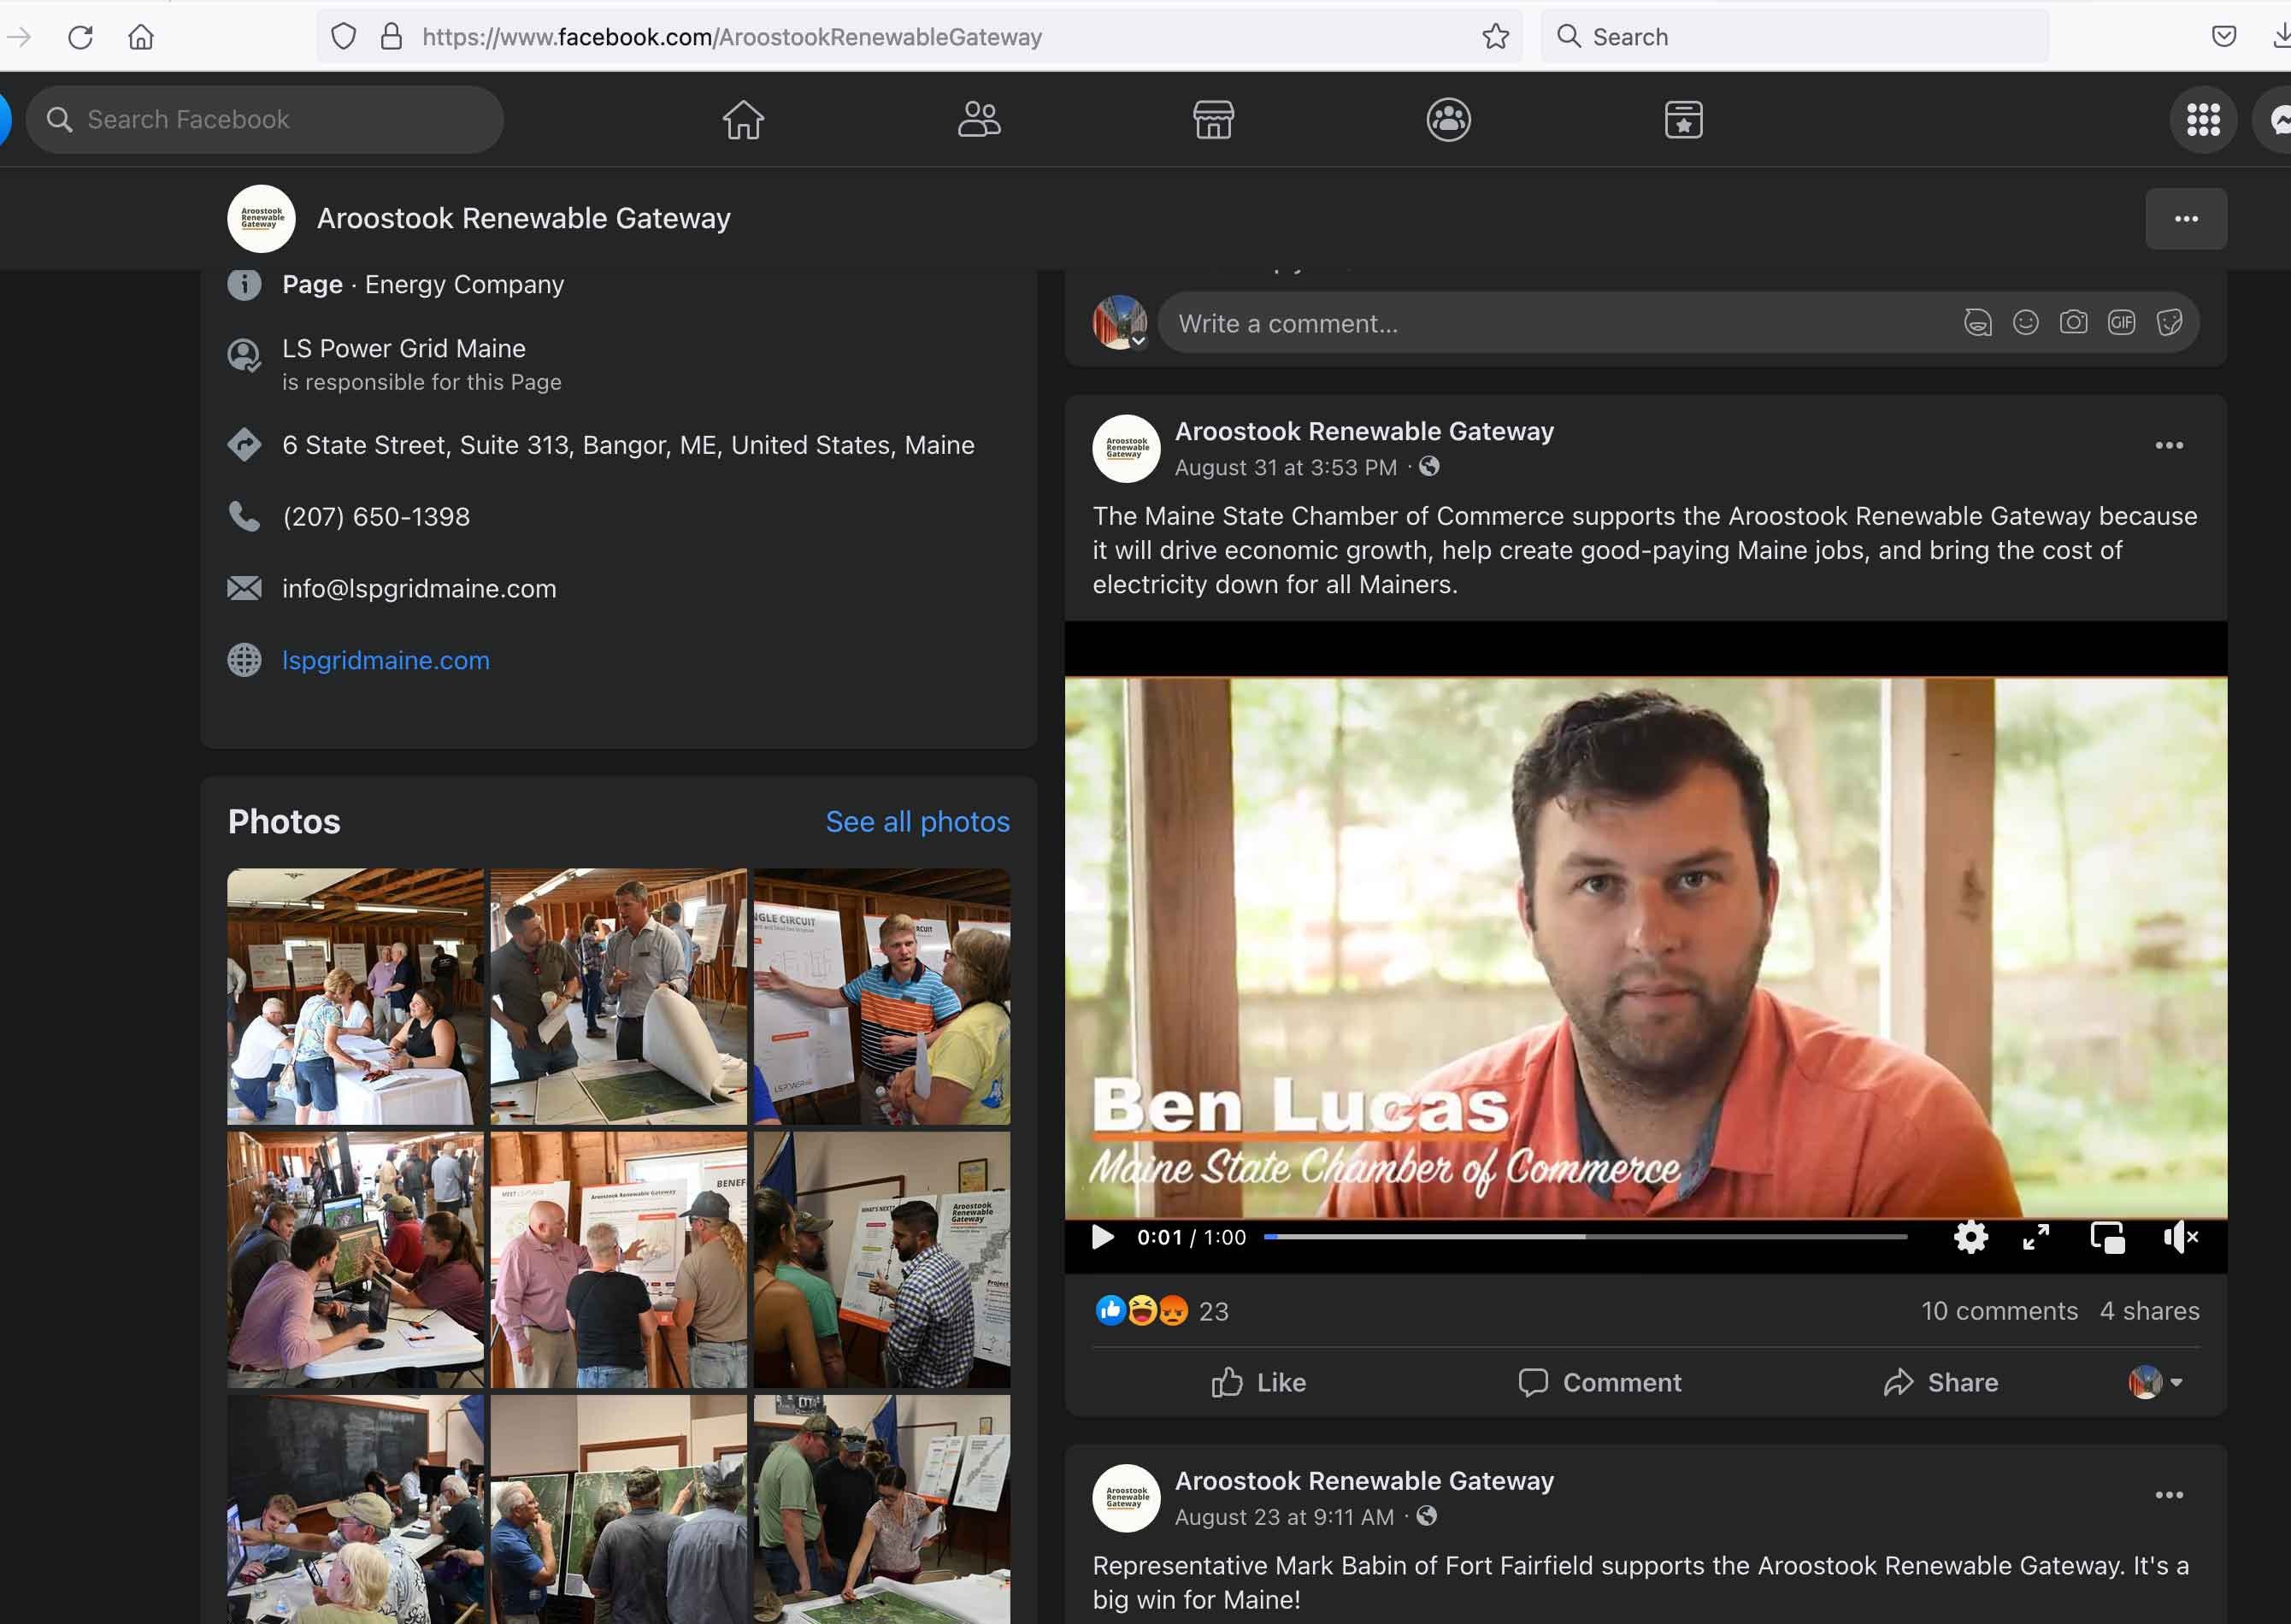Open Messenger icon in top bar
2291x1624 pixels.
click(2275, 119)
